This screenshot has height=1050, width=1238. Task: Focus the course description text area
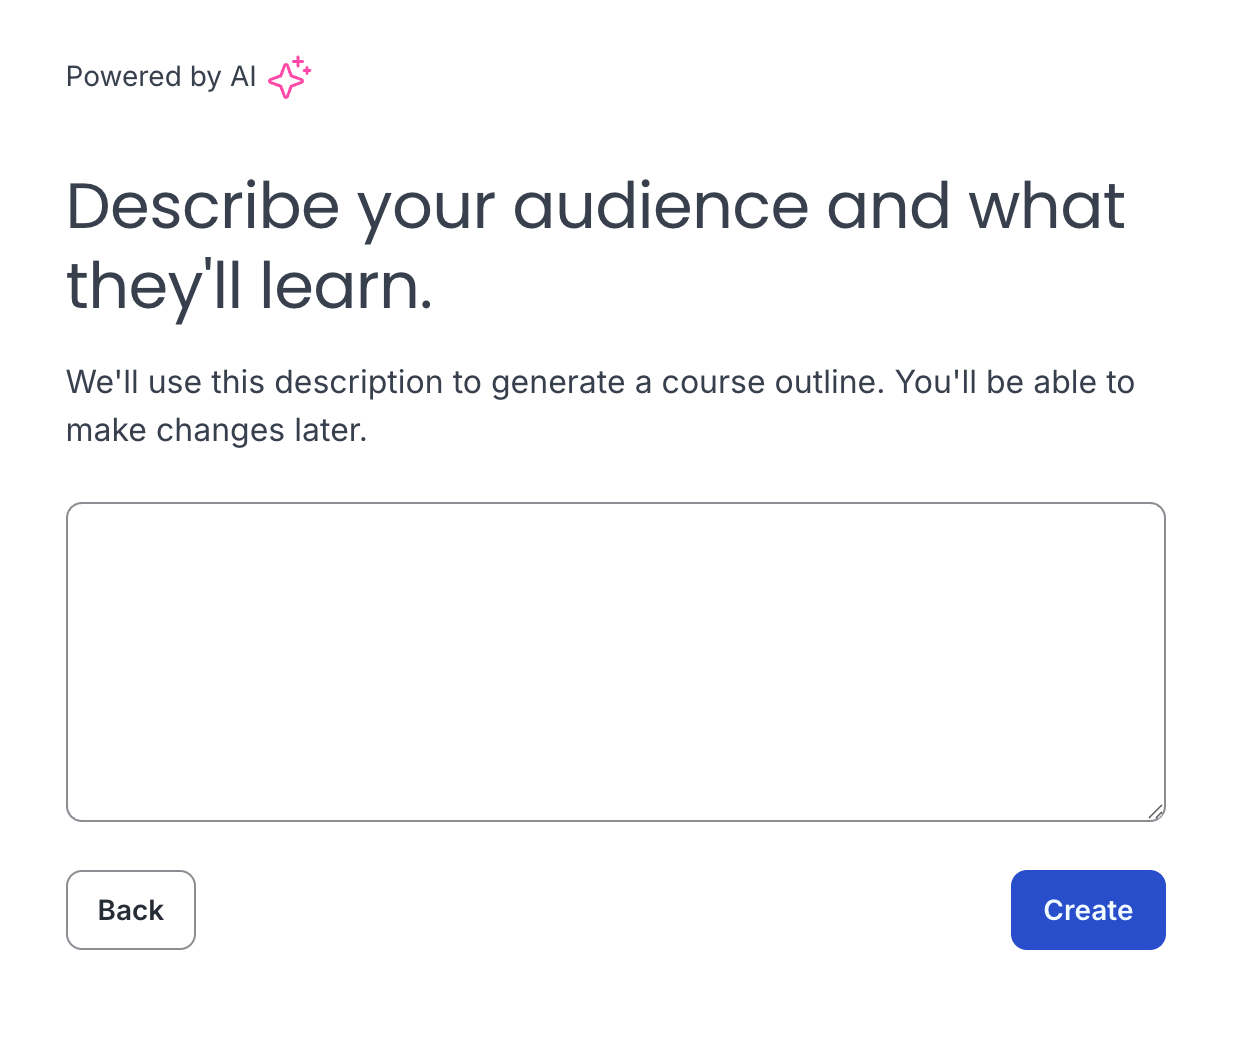615,661
